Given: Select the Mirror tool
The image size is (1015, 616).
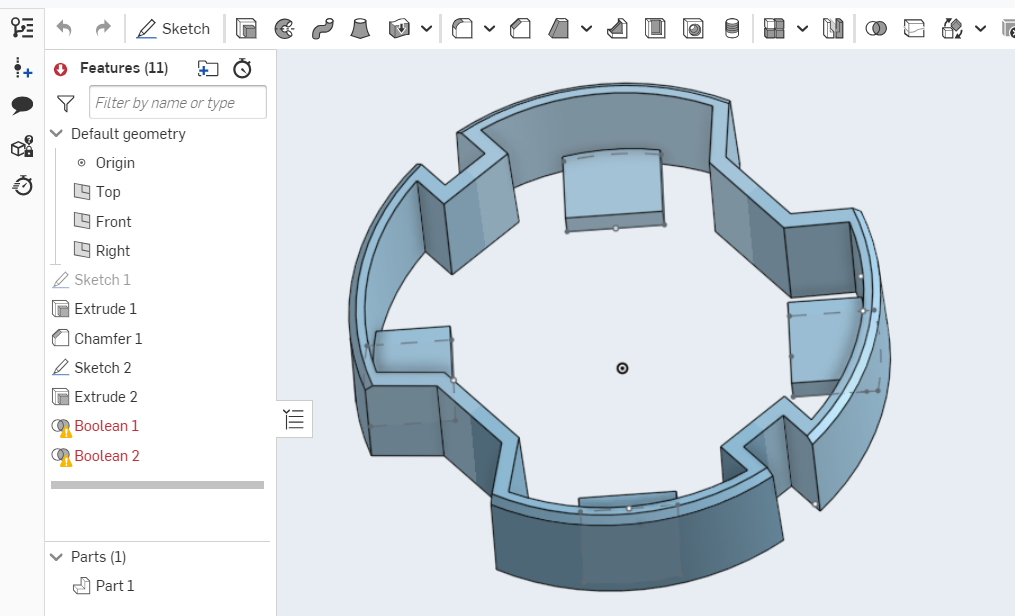Looking at the screenshot, I should point(833,28).
